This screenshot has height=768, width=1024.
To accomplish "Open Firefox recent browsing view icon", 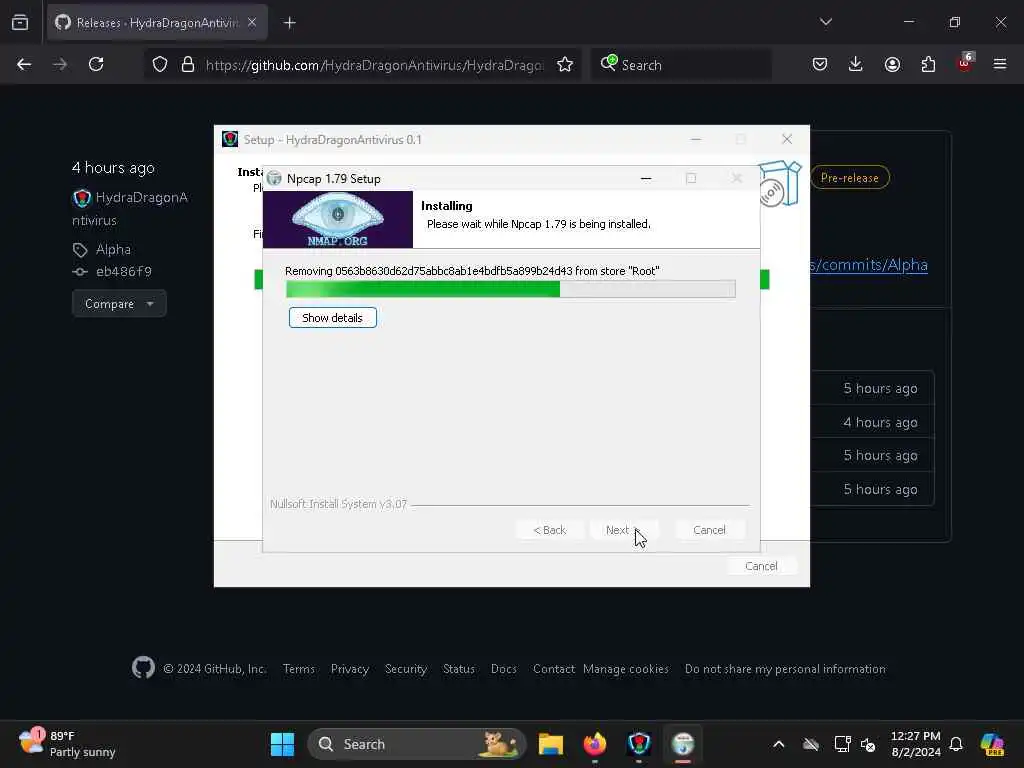I will tap(20, 23).
